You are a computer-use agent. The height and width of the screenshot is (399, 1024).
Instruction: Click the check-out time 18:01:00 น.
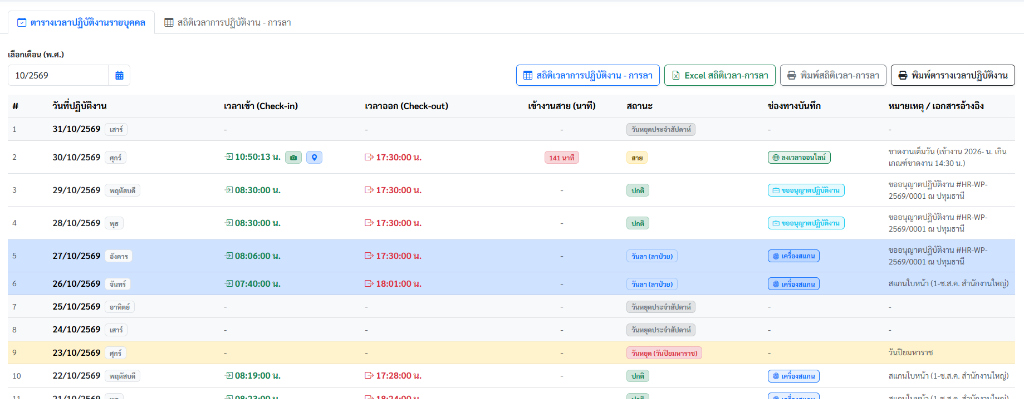[x=399, y=284]
